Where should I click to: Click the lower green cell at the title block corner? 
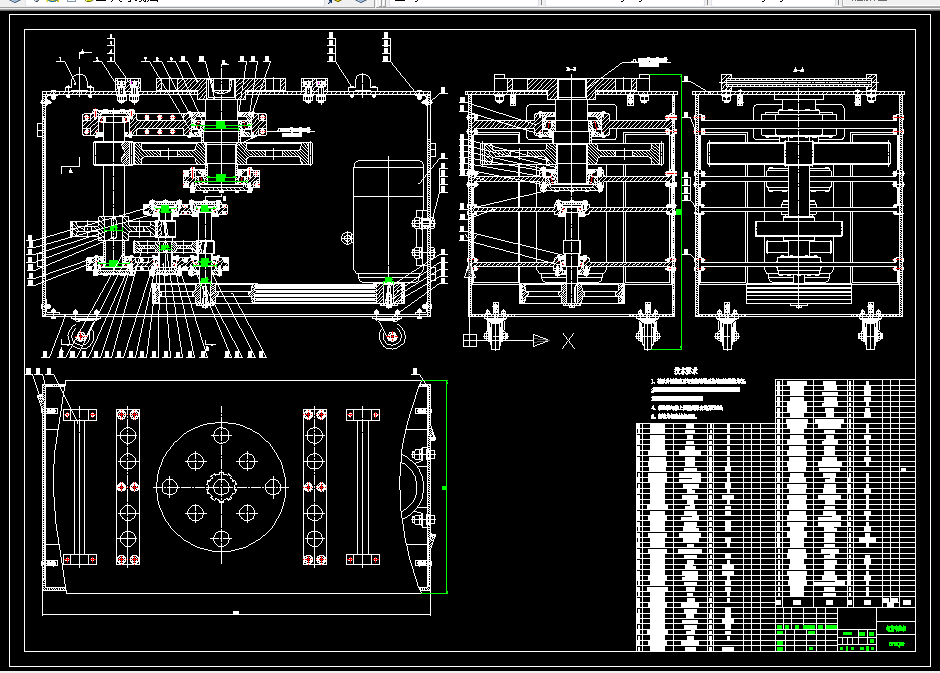(x=896, y=644)
